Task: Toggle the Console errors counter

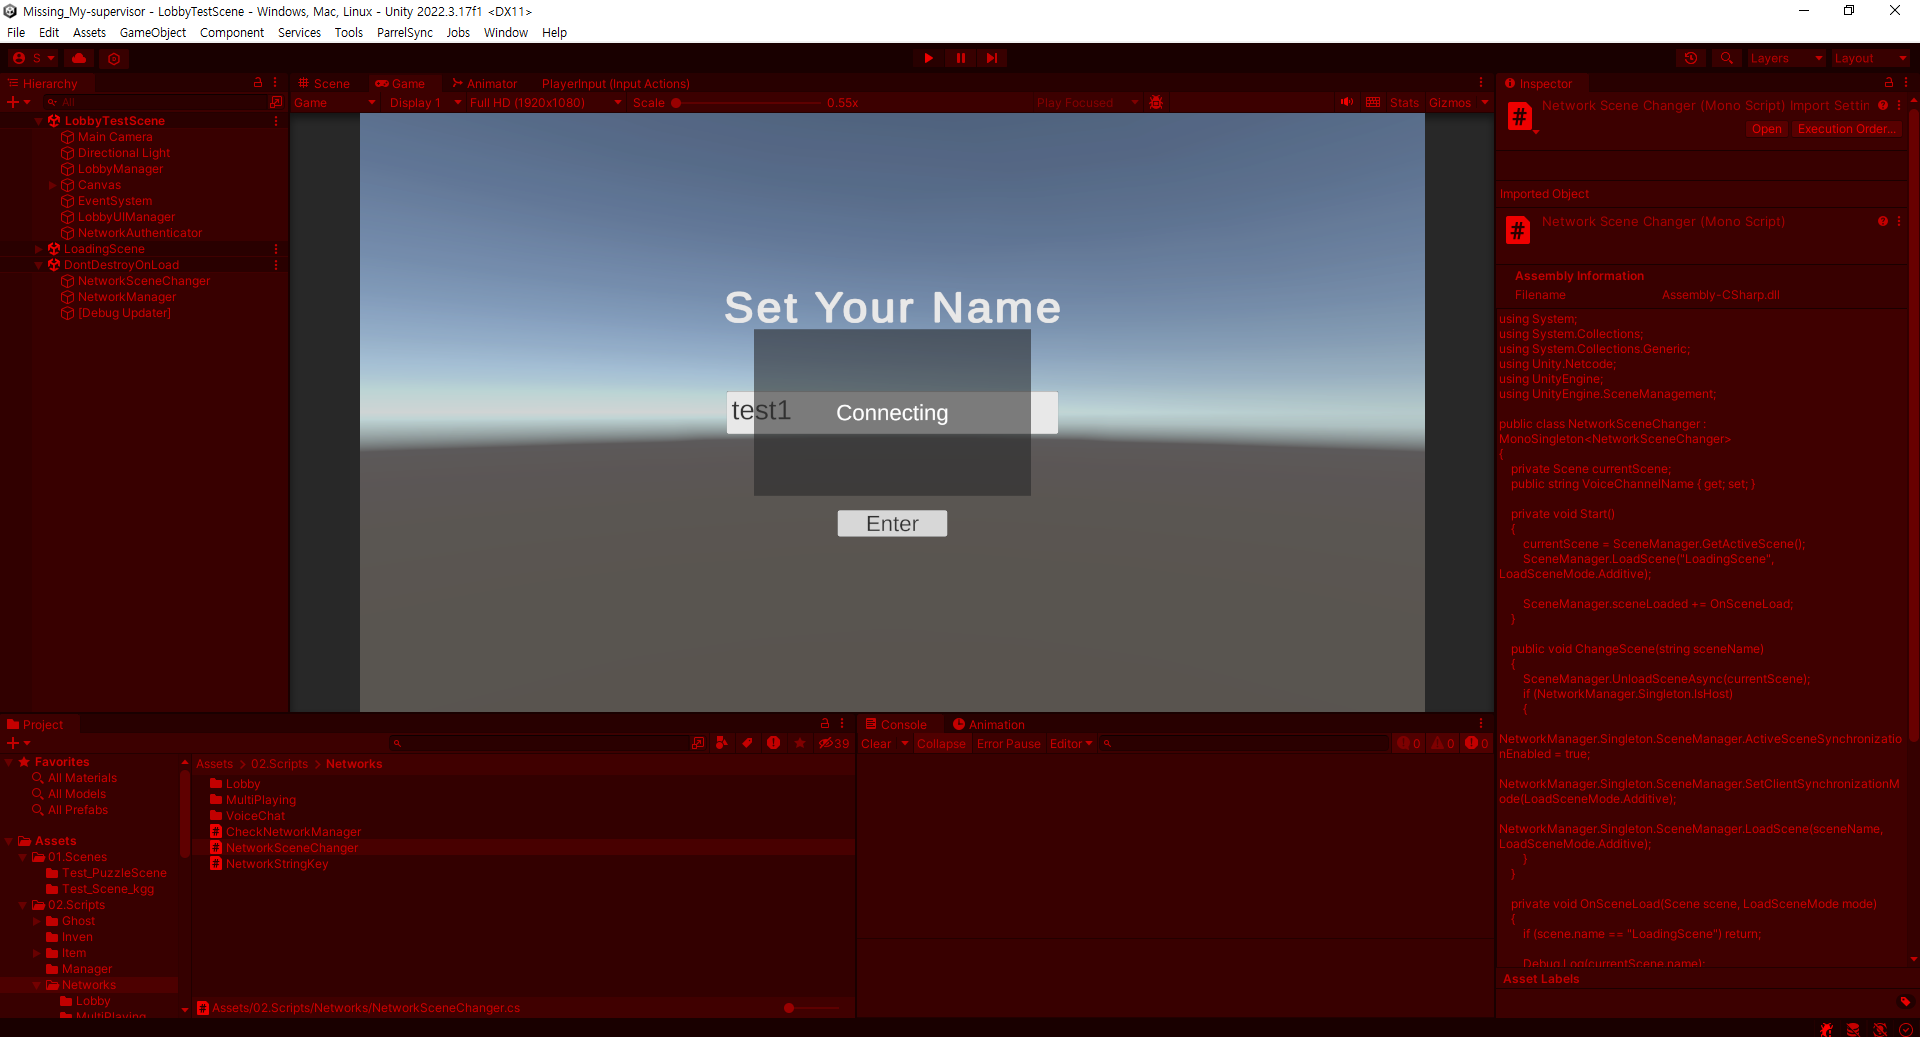Action: click(1477, 743)
